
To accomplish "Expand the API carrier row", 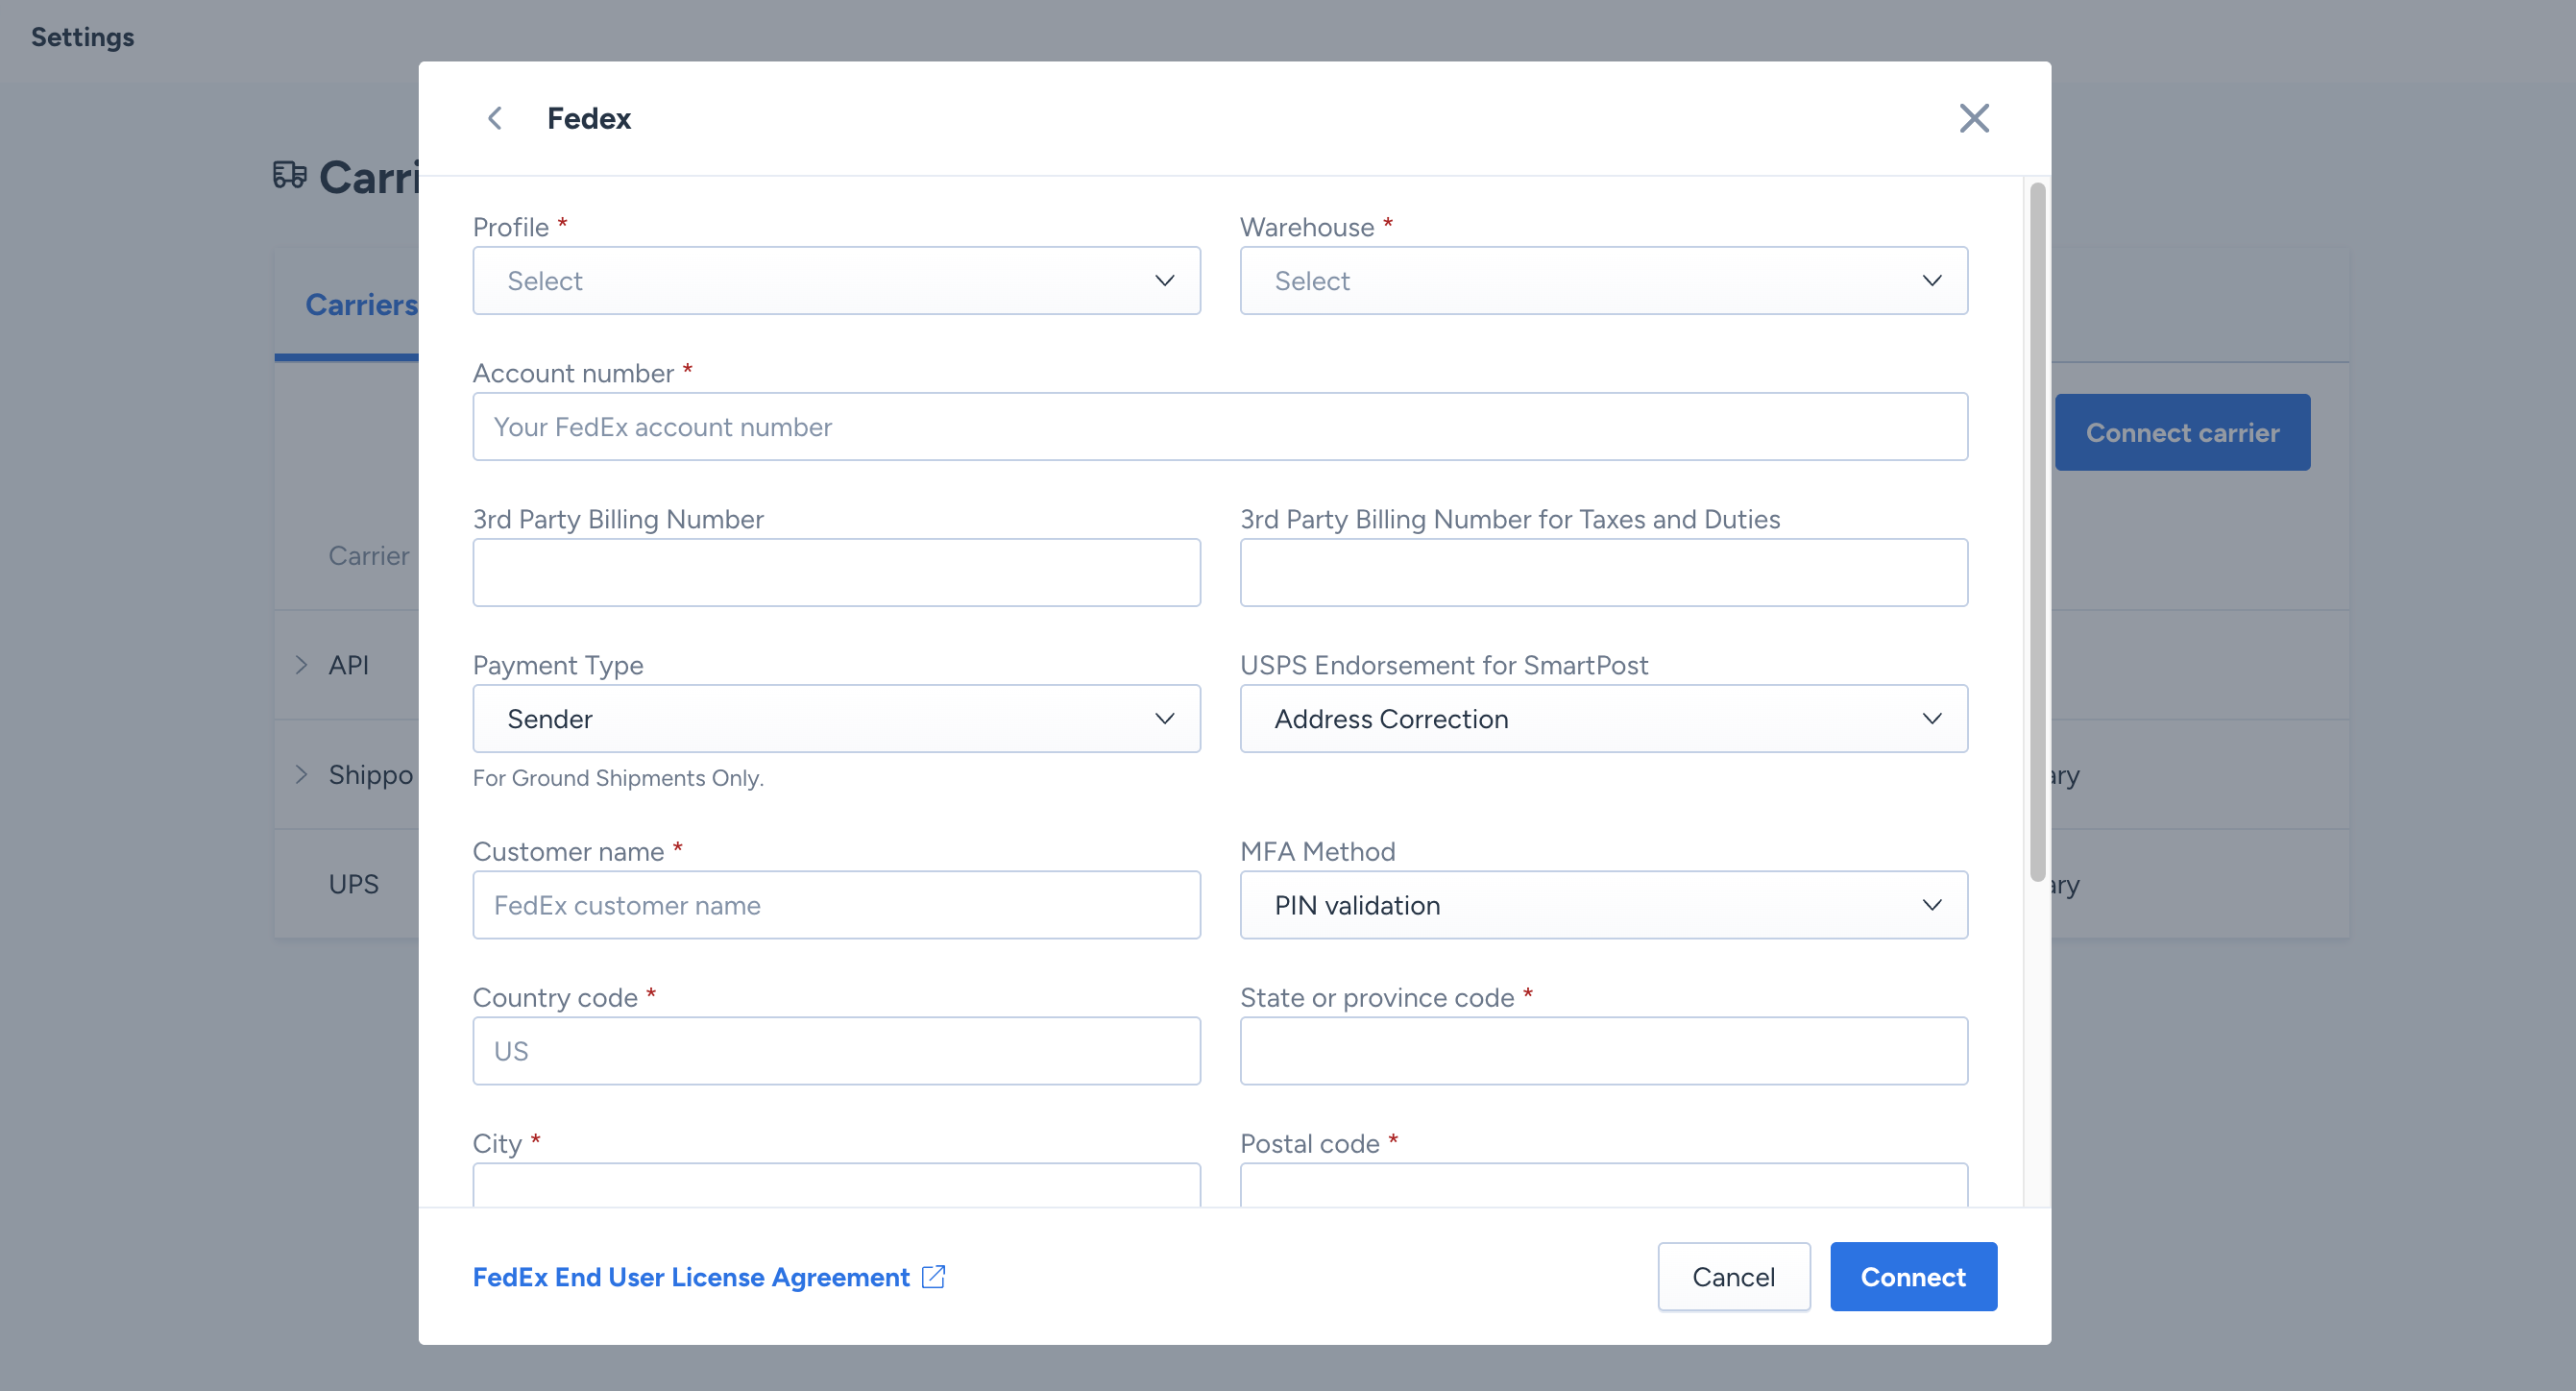I will pyautogui.click(x=301, y=665).
